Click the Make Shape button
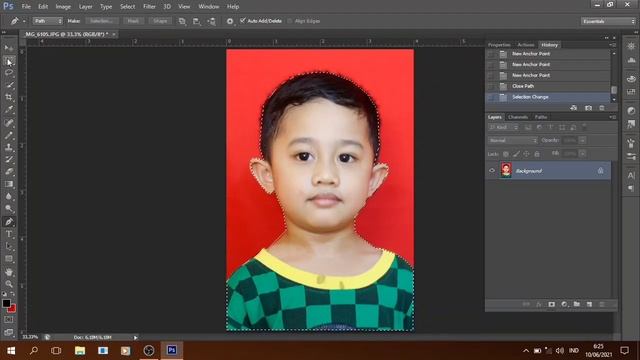 click(x=160, y=21)
